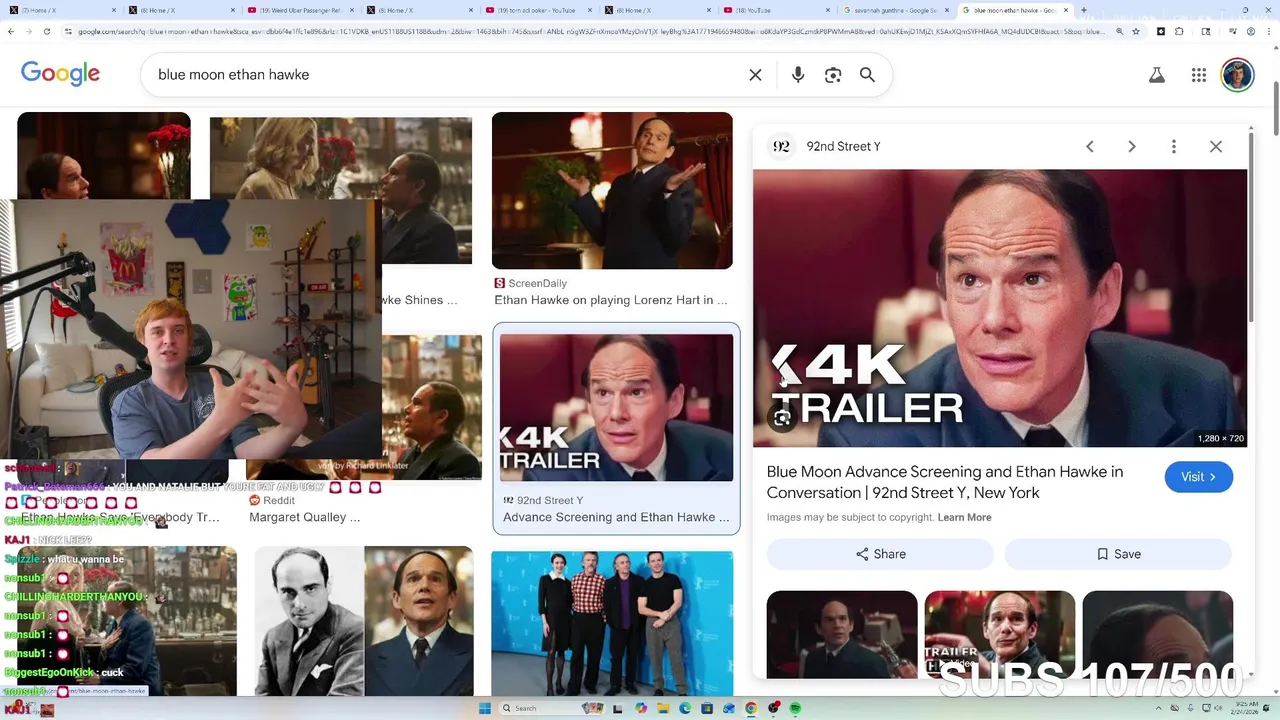Close the blue moon ethan hawke tab
Screen dimensions: 1280x720
pos(1066,10)
